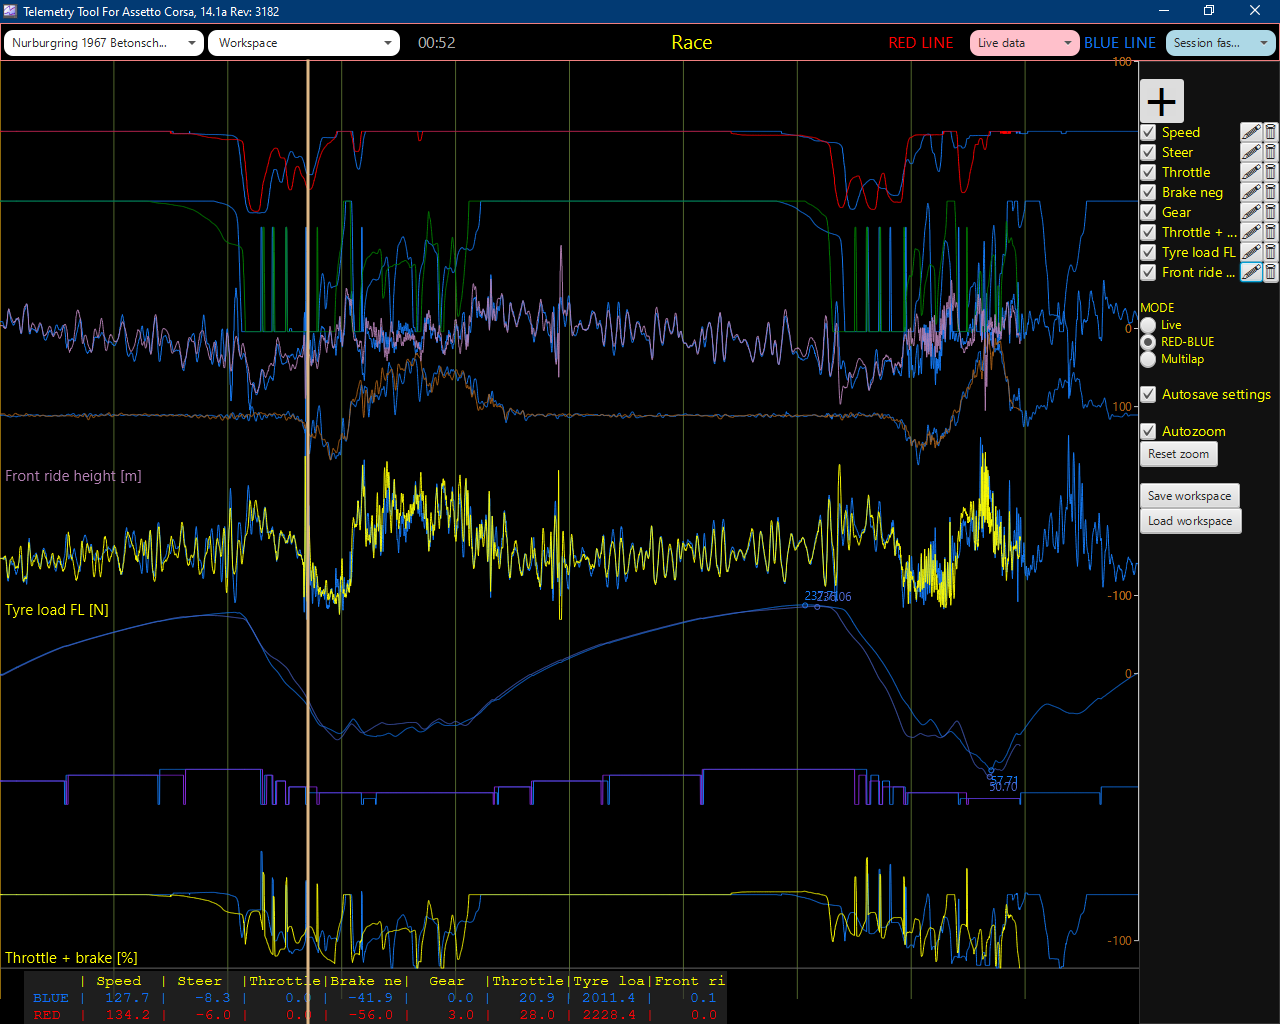
Task: Open the Nurburgring 1967 track dropdown
Action: [x=104, y=43]
